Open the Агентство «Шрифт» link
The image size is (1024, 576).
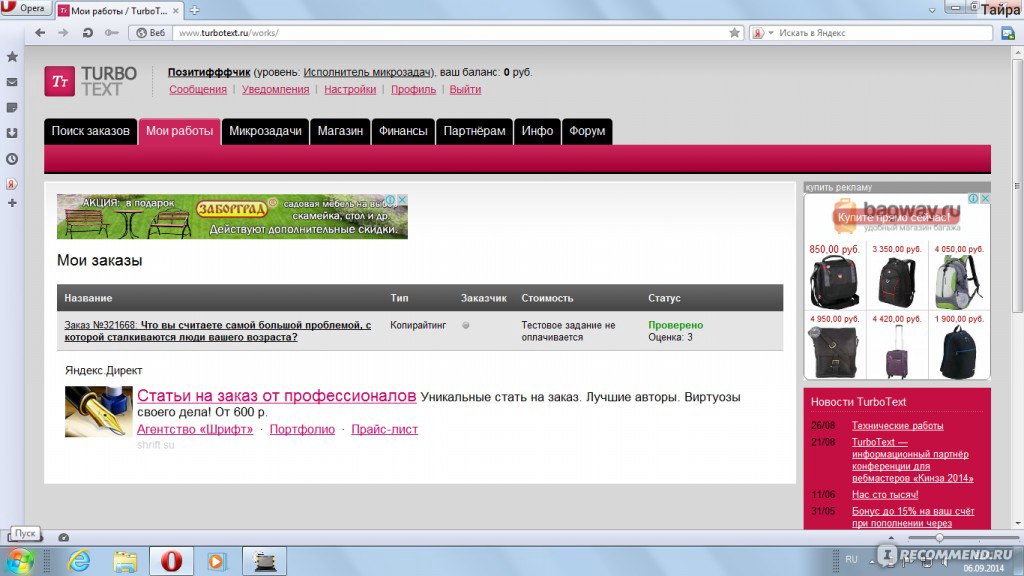195,430
